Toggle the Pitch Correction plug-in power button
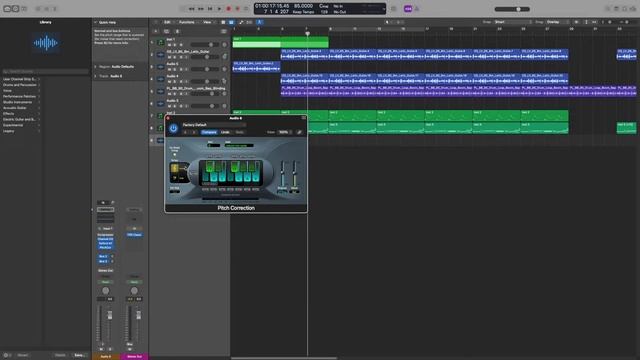The height and width of the screenshot is (360, 640). tap(173, 128)
